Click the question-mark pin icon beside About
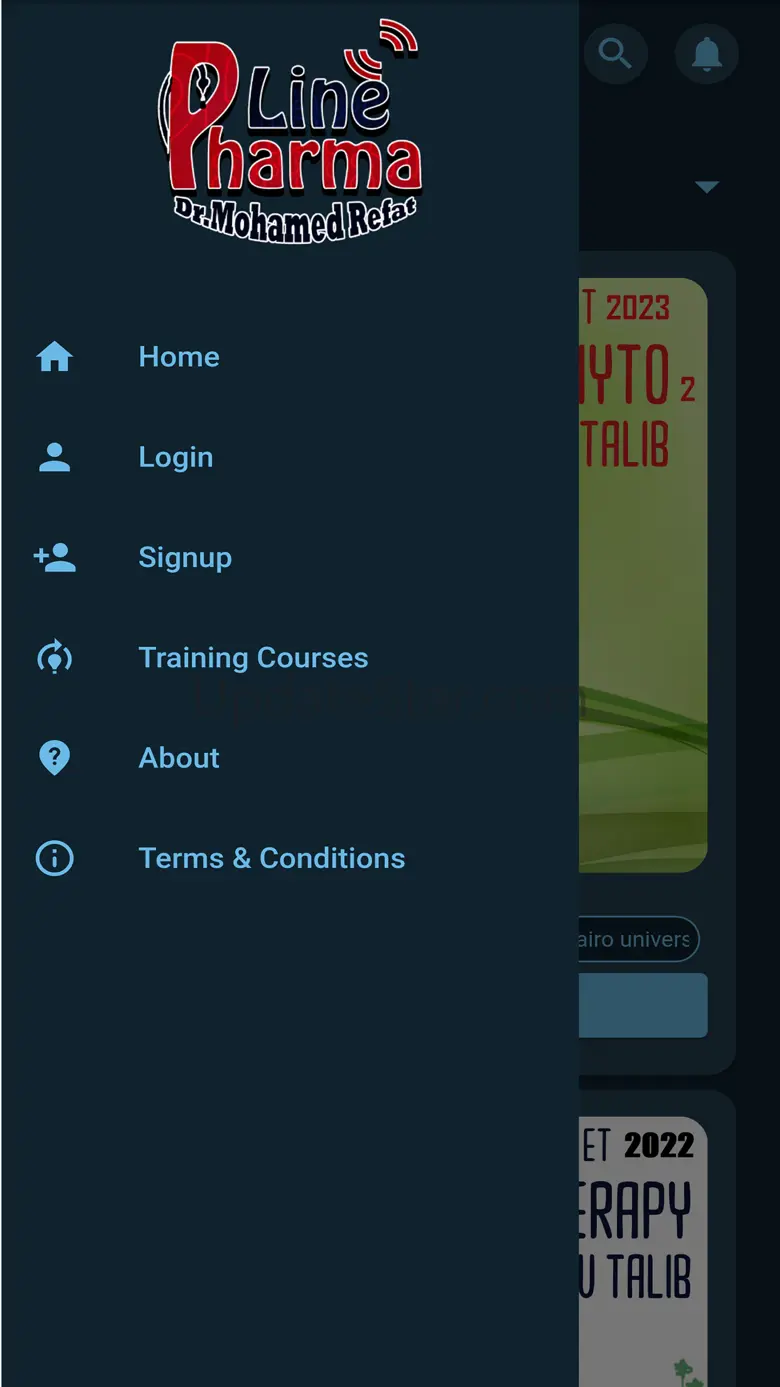The width and height of the screenshot is (780, 1387). click(x=55, y=758)
